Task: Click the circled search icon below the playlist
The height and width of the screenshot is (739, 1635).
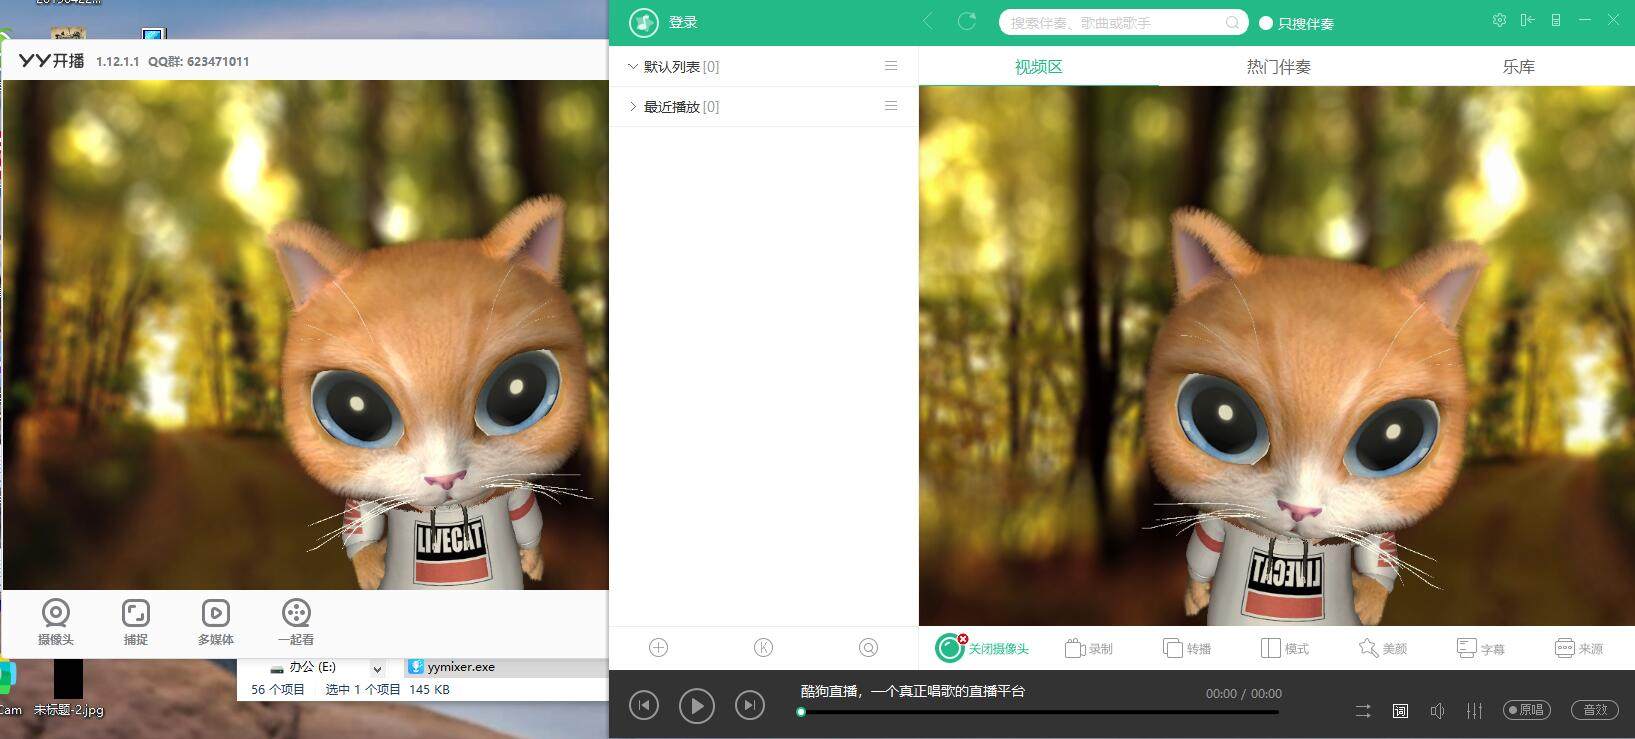Action: pyautogui.click(x=868, y=648)
